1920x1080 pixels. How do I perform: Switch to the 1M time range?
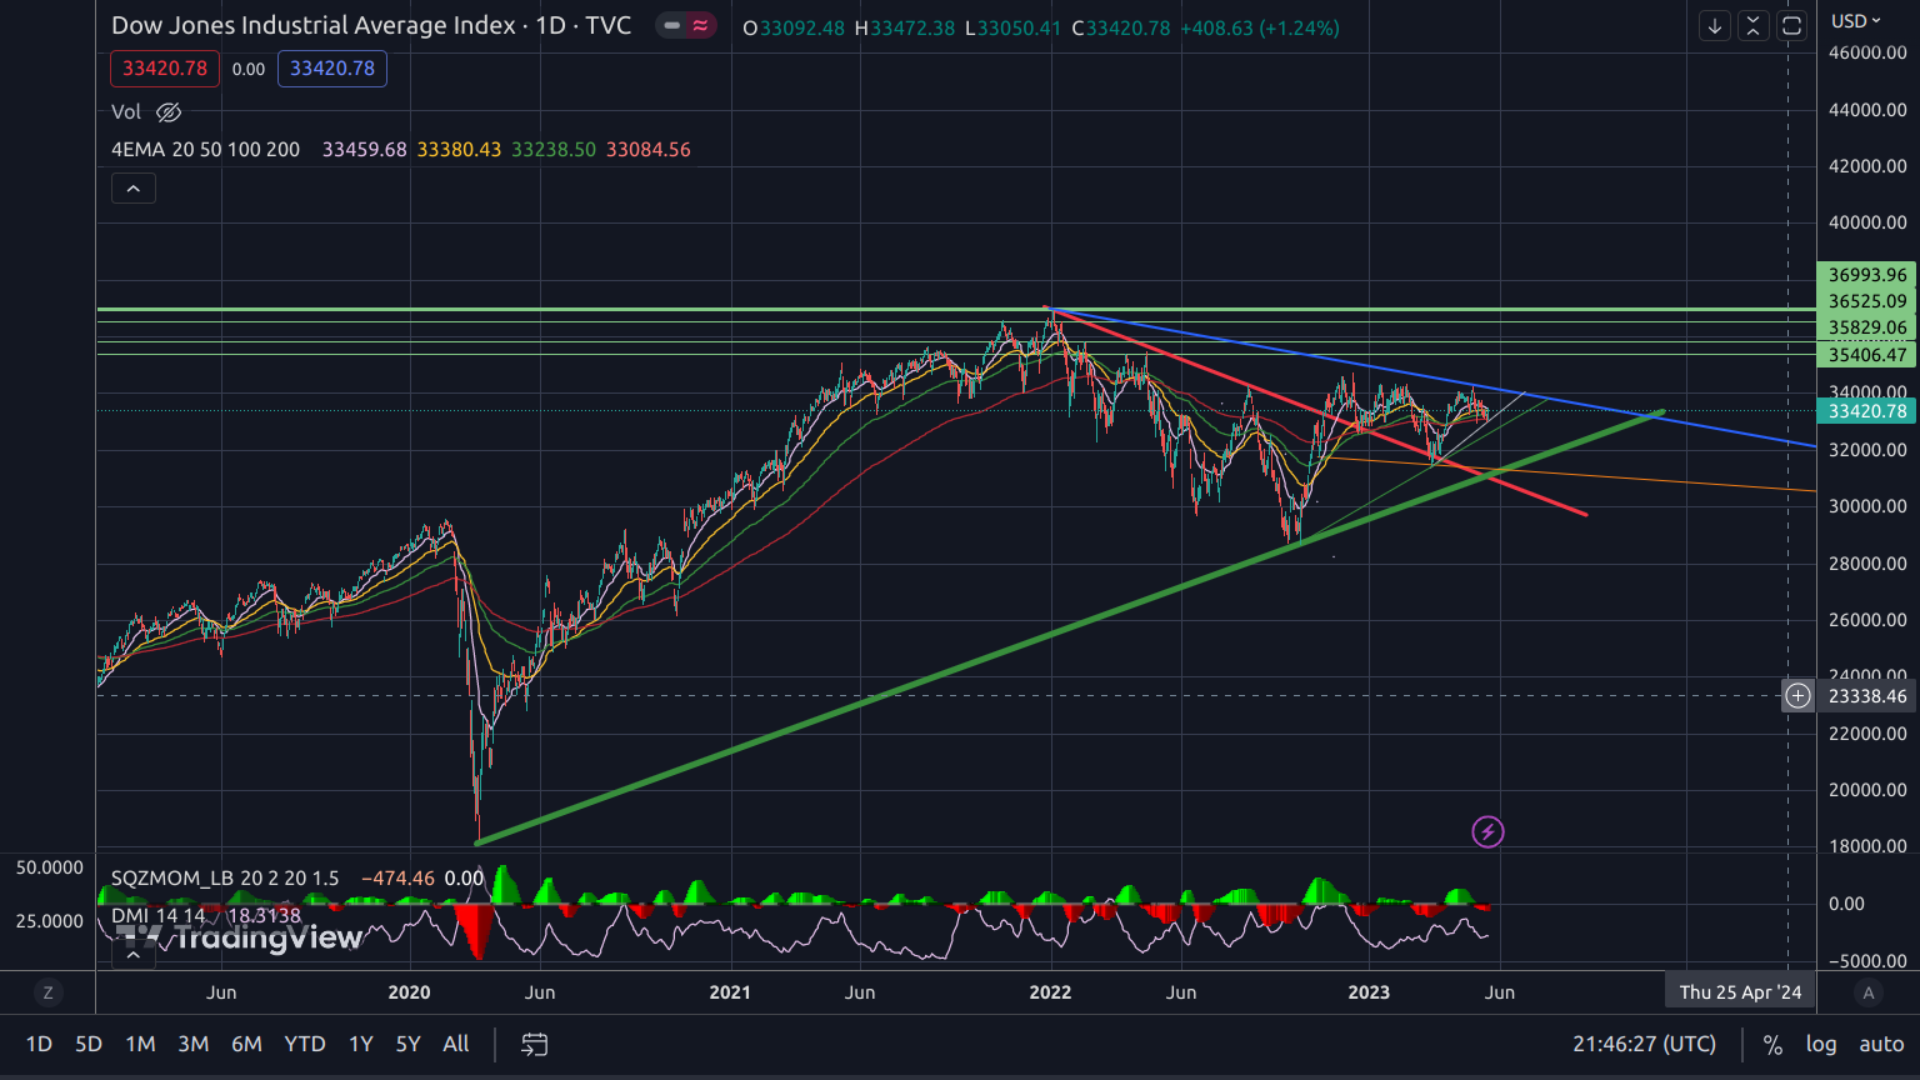point(140,1045)
